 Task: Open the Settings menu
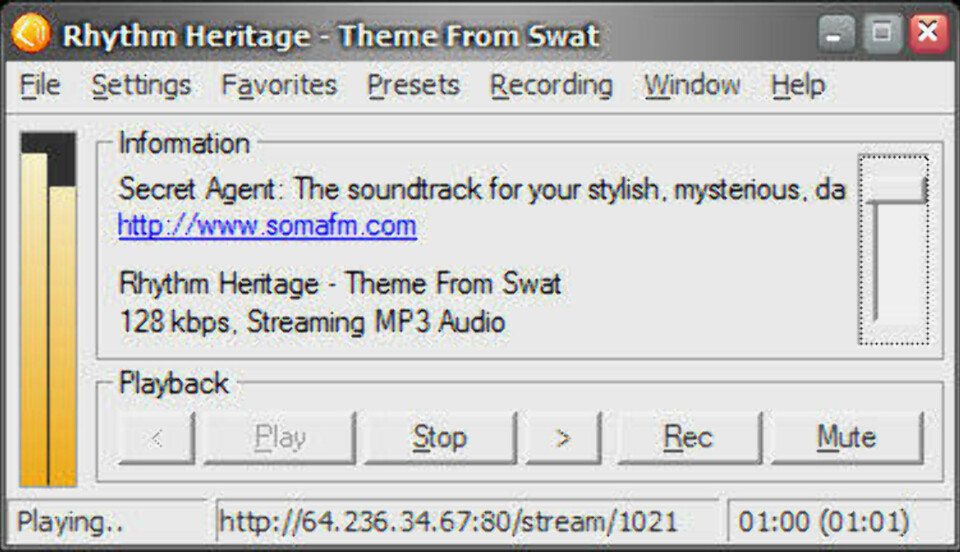pyautogui.click(x=141, y=86)
